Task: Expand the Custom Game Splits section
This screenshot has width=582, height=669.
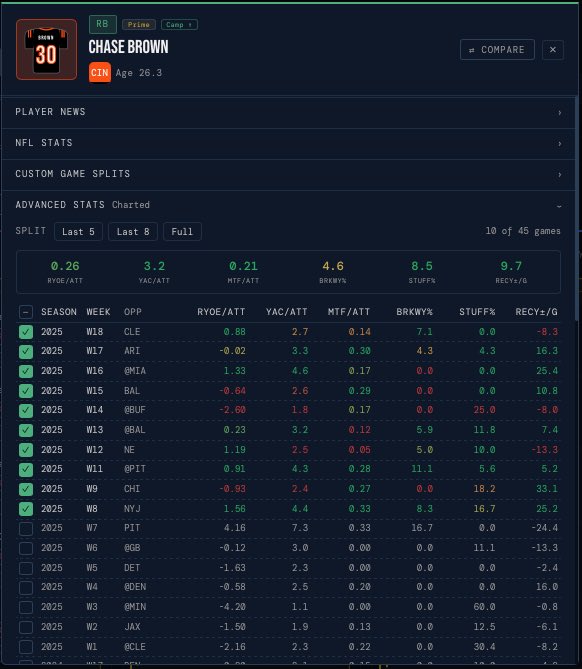Action: tap(288, 174)
